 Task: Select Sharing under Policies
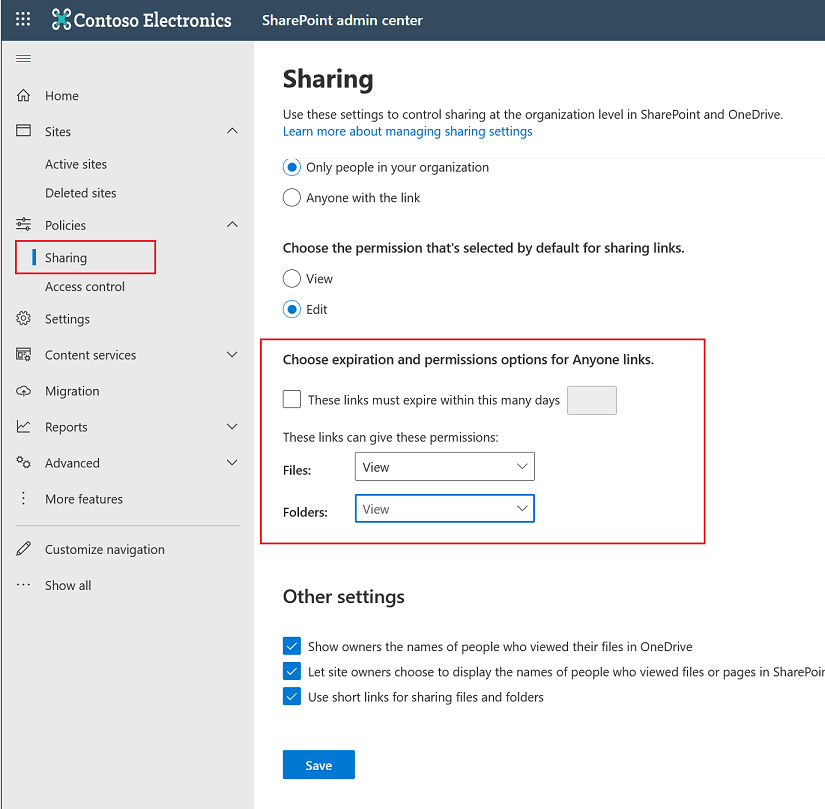[x=66, y=258]
